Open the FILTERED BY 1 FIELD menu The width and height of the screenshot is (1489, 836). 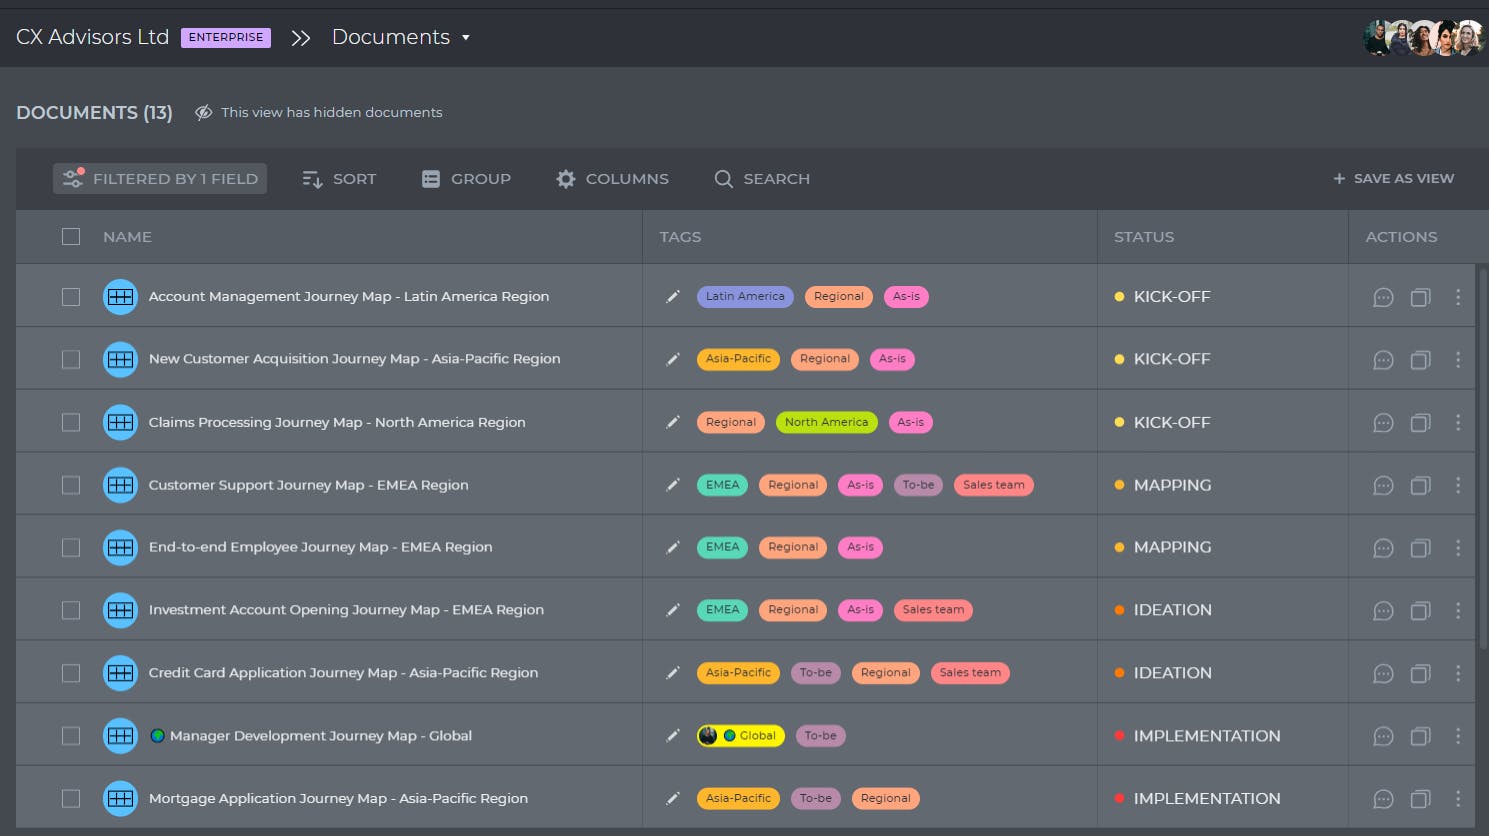click(x=159, y=178)
